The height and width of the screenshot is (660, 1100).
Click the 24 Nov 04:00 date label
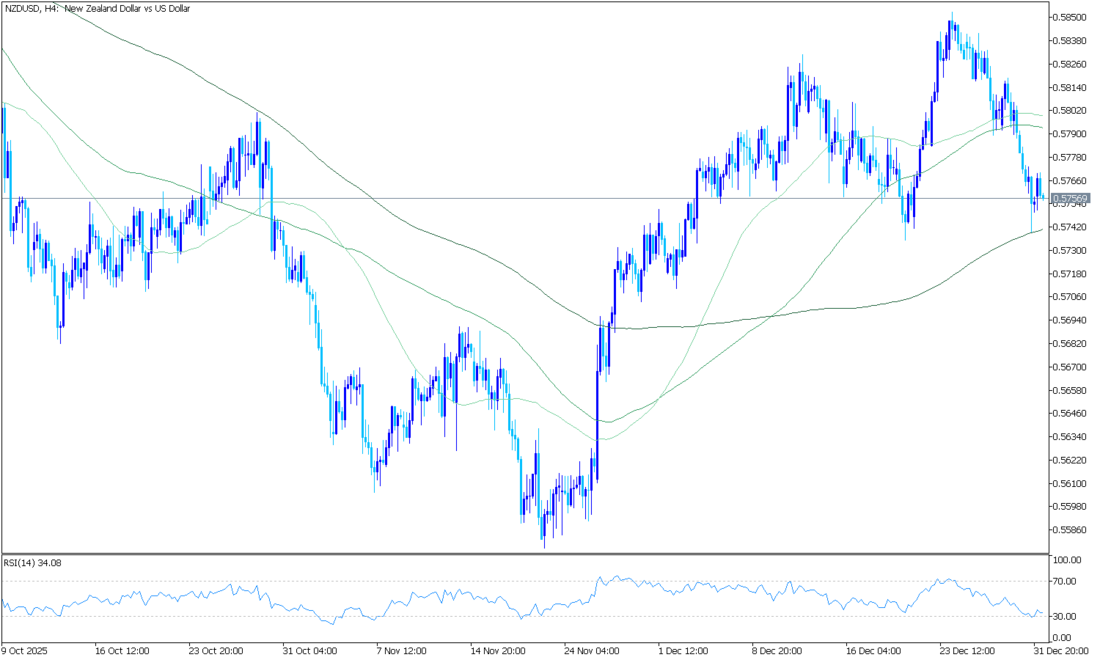coord(588,649)
